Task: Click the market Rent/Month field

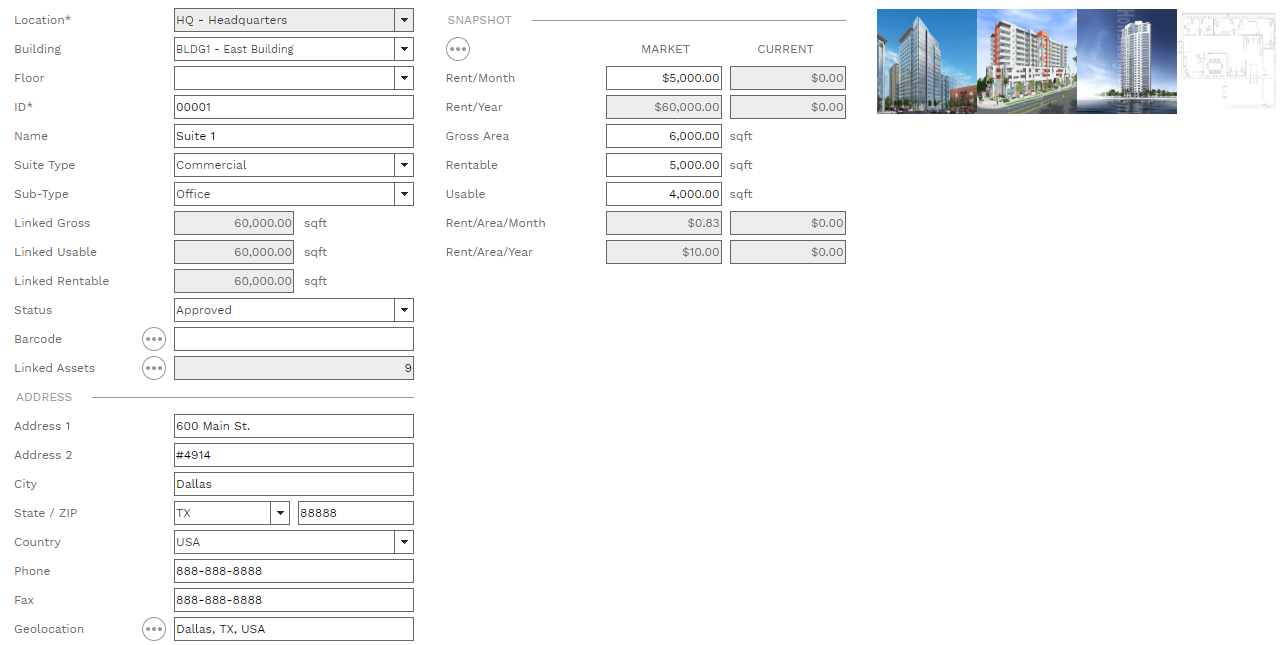Action: tap(663, 78)
